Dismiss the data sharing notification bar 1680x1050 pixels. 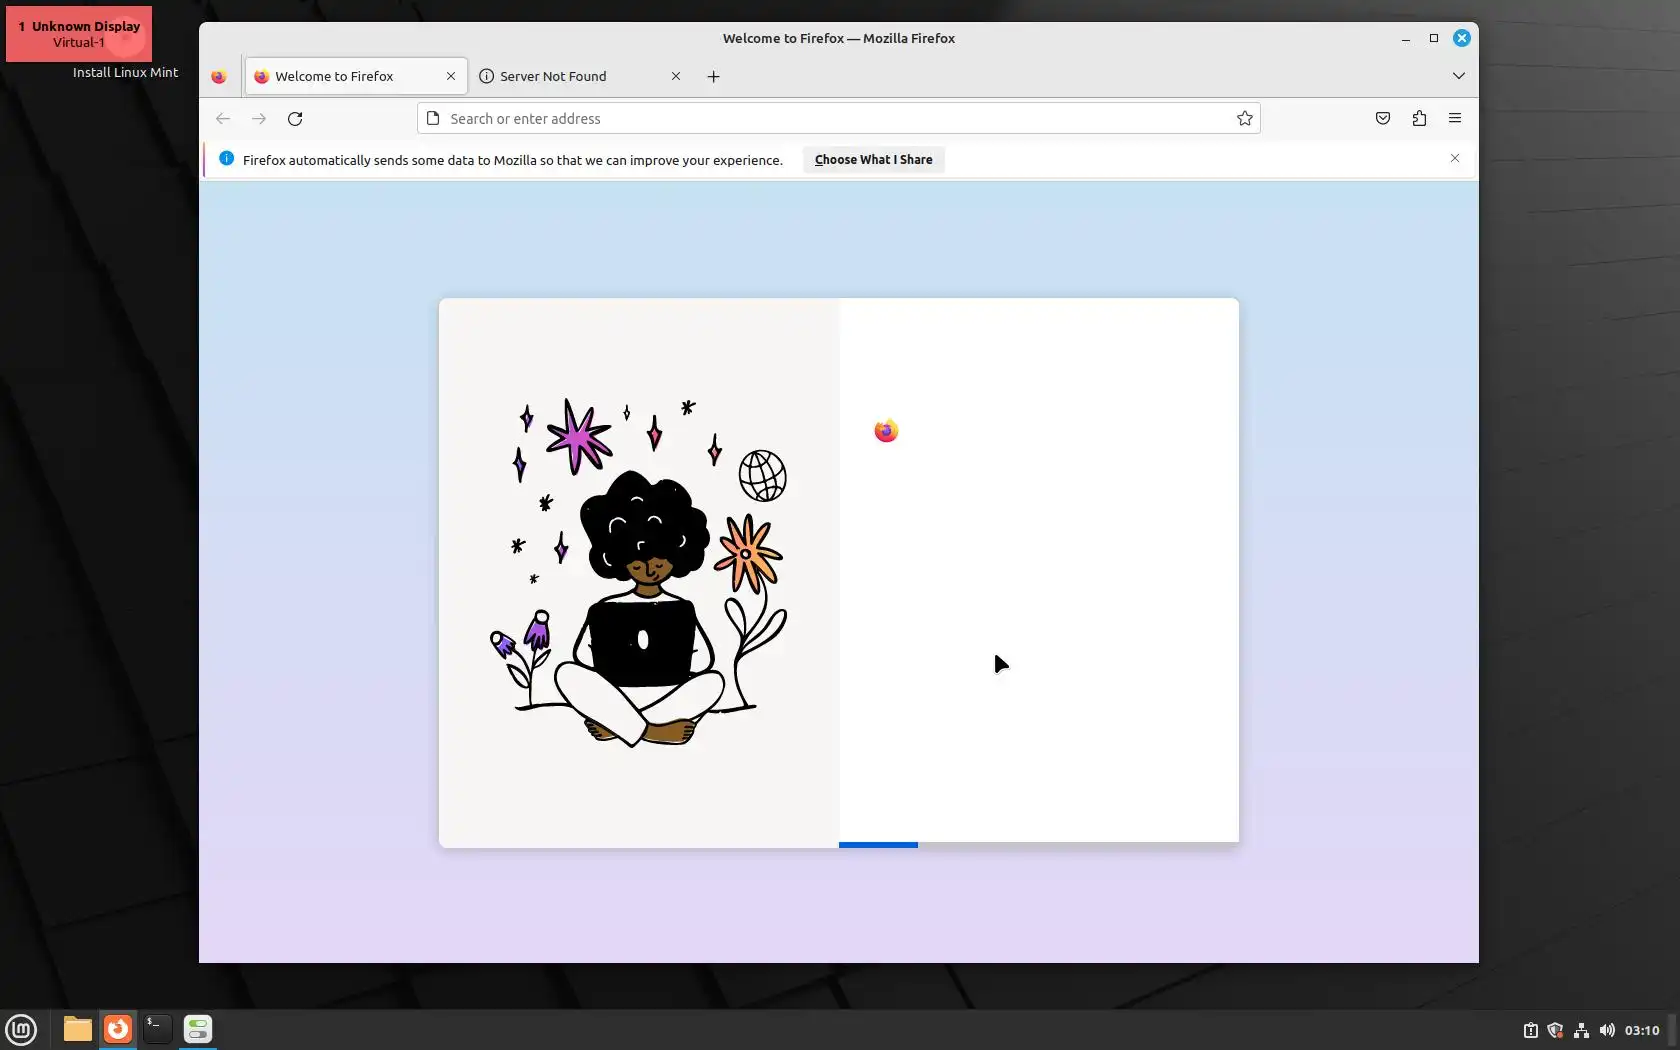1455,158
